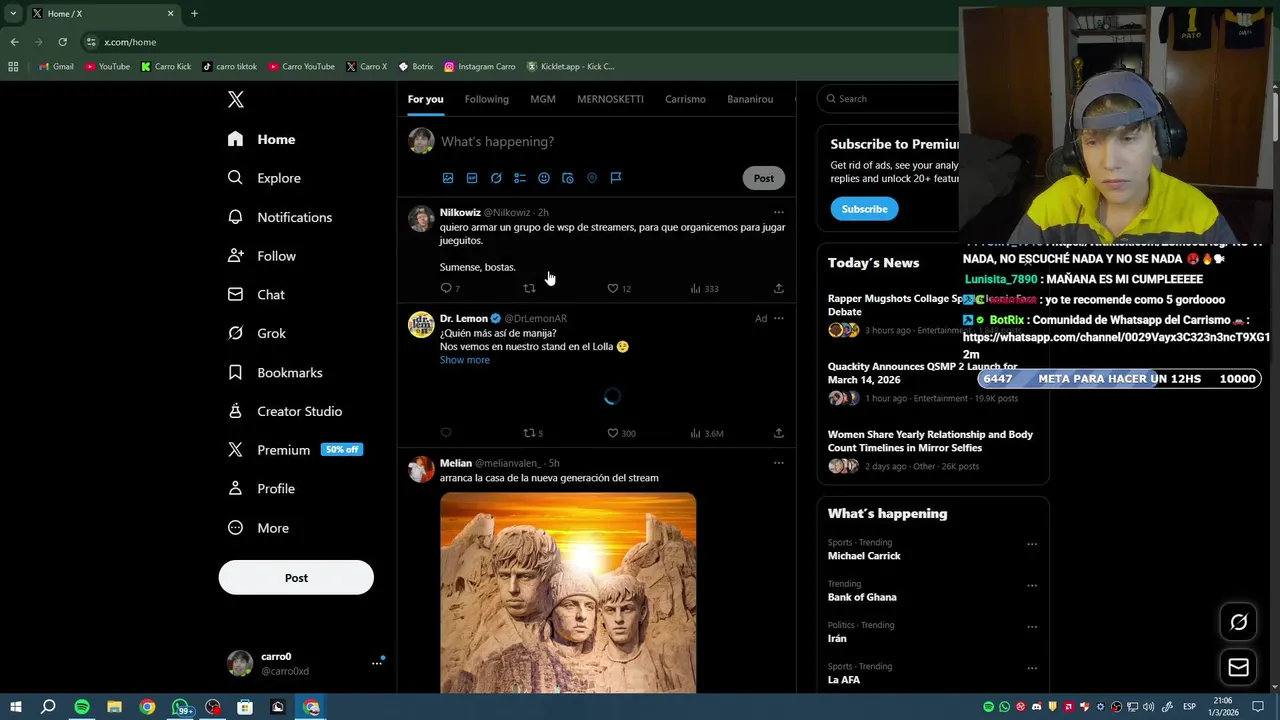1280x720 pixels.
Task: Schedule the post with the calendar icon
Action: coord(568,178)
